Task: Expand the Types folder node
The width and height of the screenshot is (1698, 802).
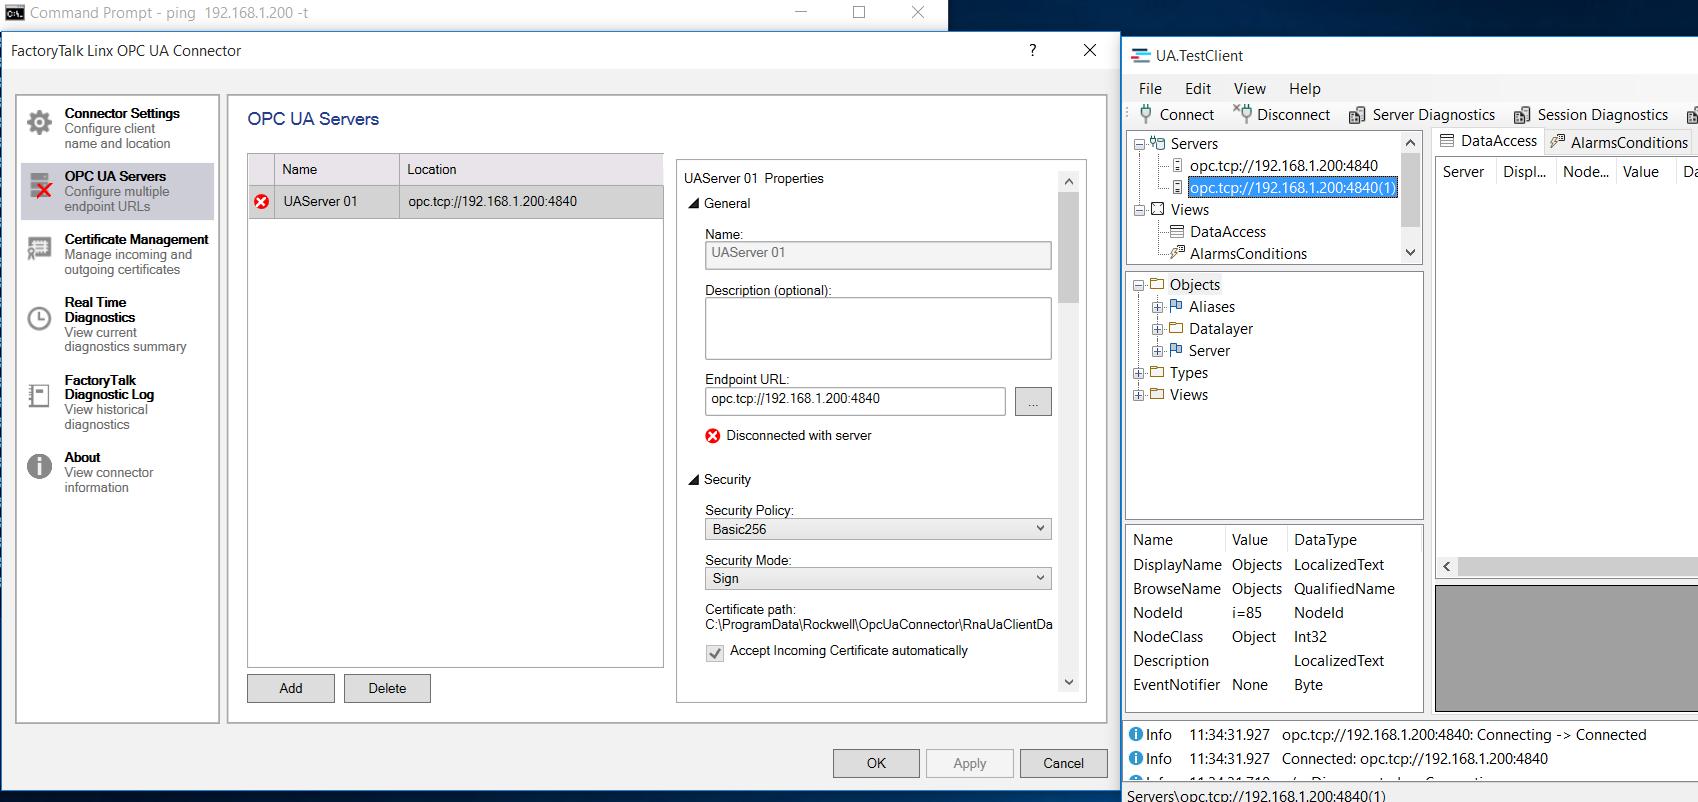Action: click(x=1138, y=373)
